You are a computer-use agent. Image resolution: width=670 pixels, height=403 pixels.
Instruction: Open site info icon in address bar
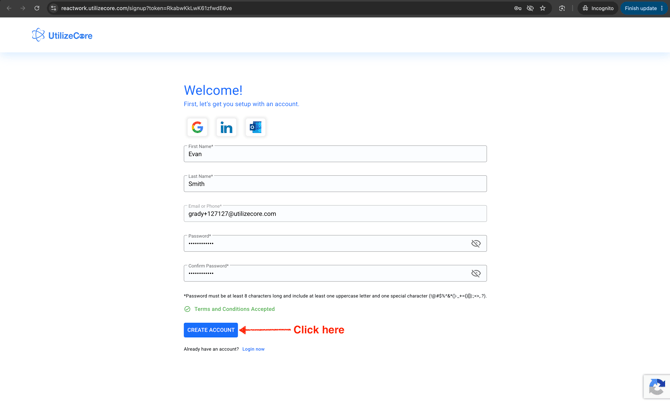[53, 8]
